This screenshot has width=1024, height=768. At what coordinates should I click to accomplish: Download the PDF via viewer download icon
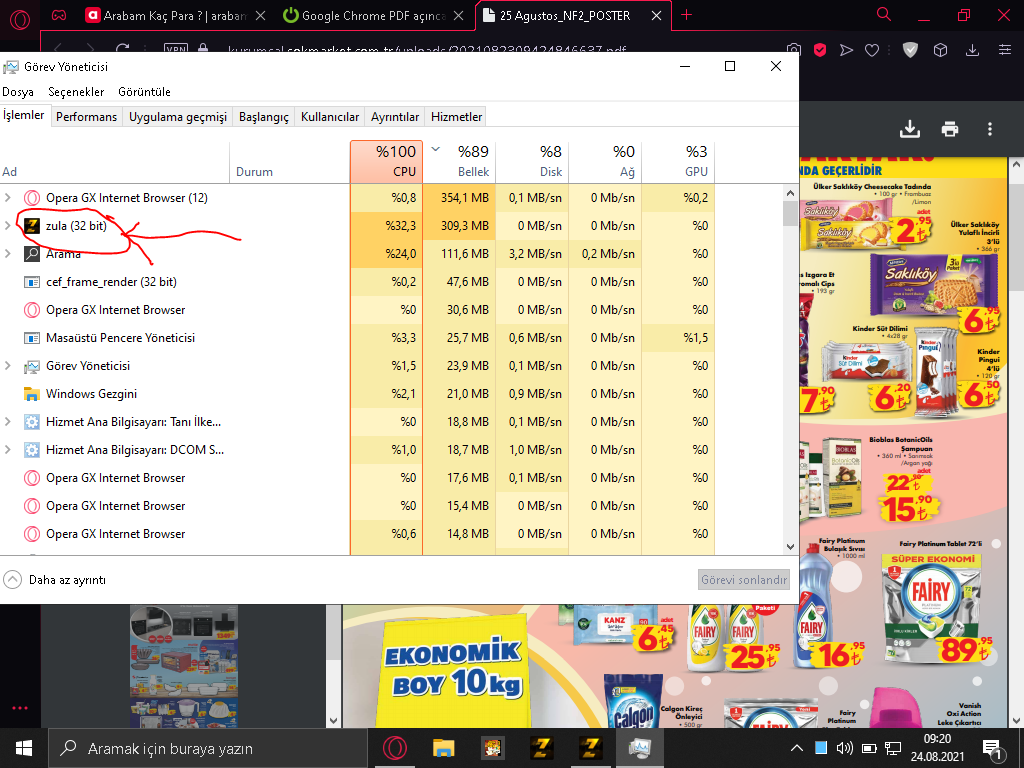(910, 129)
